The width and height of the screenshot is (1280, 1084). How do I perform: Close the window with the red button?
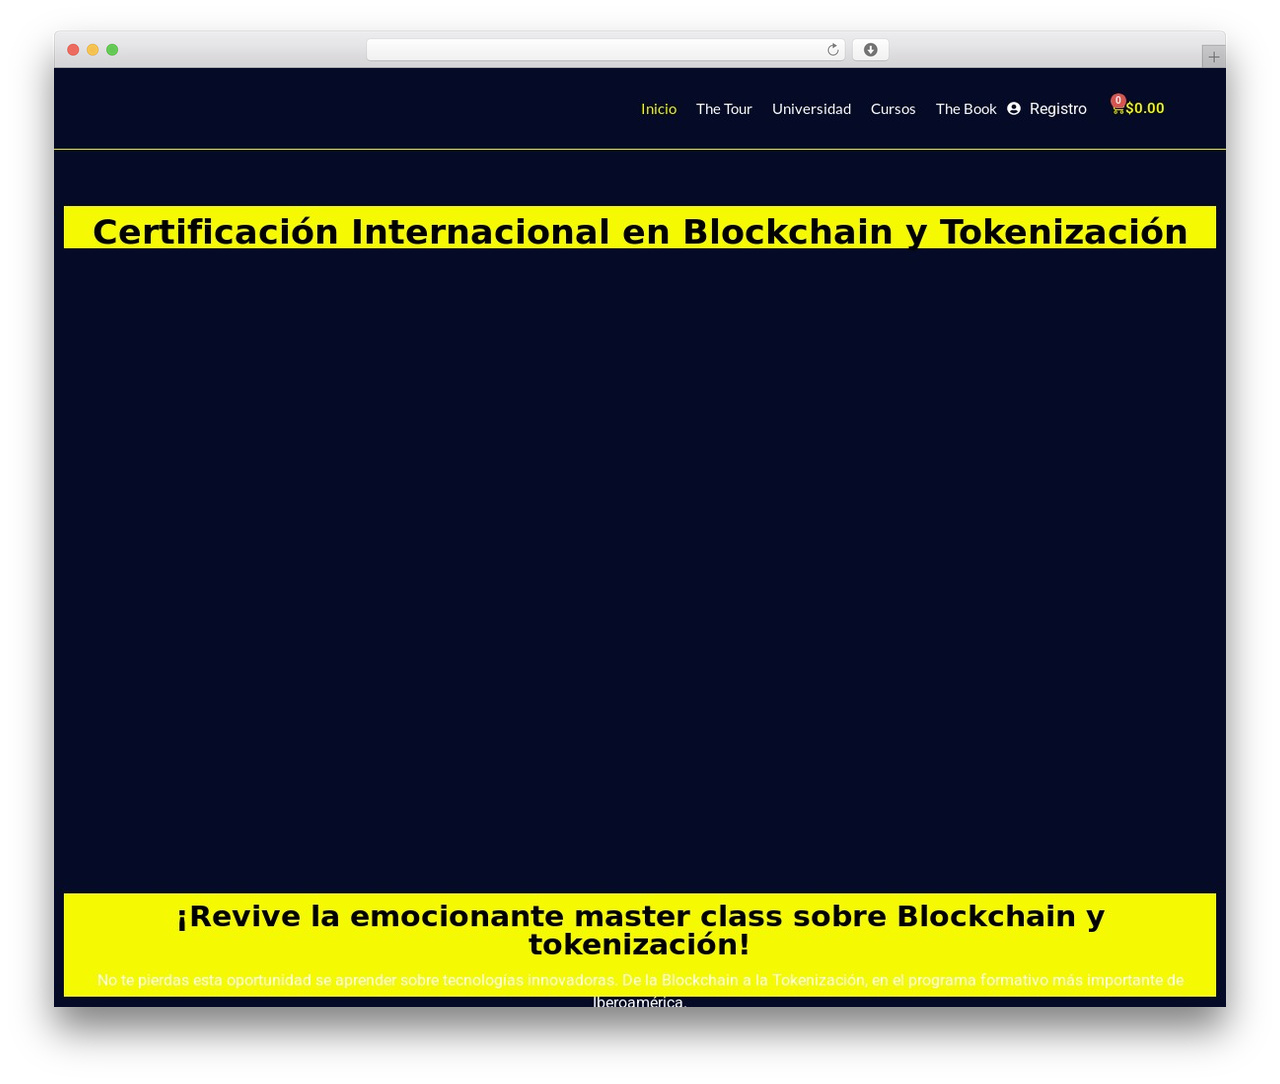73,50
